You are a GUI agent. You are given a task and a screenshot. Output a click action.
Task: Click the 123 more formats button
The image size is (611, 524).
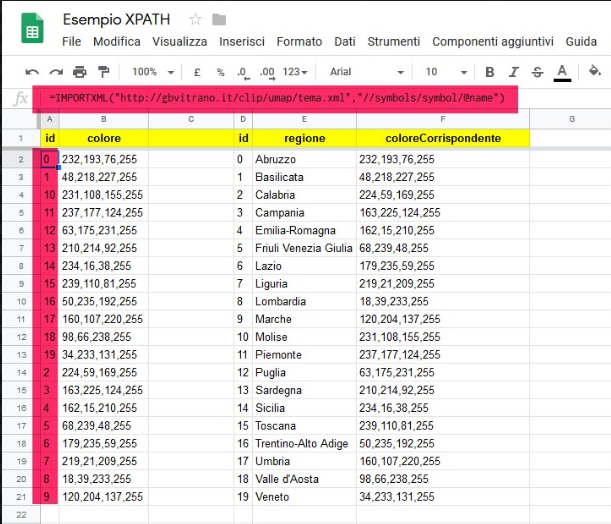296,72
